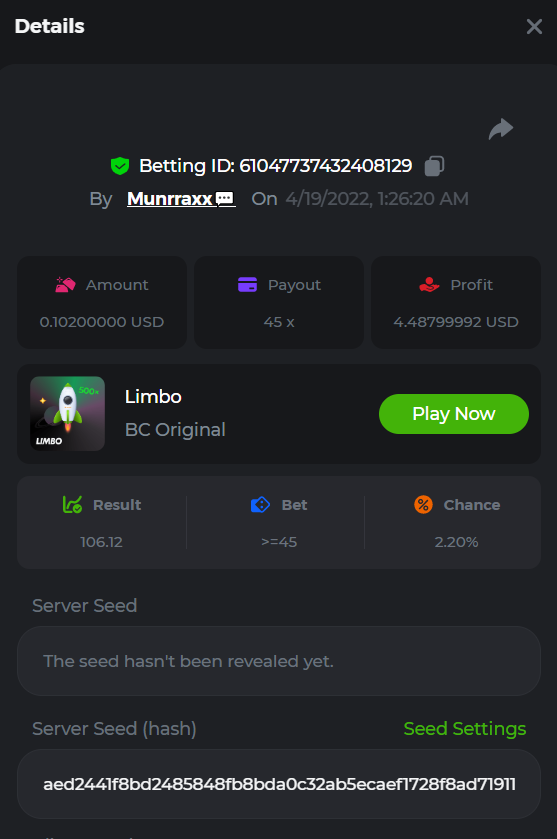The width and height of the screenshot is (557, 839).
Task: Copy the Betting ID with copy icon
Action: (x=434, y=166)
